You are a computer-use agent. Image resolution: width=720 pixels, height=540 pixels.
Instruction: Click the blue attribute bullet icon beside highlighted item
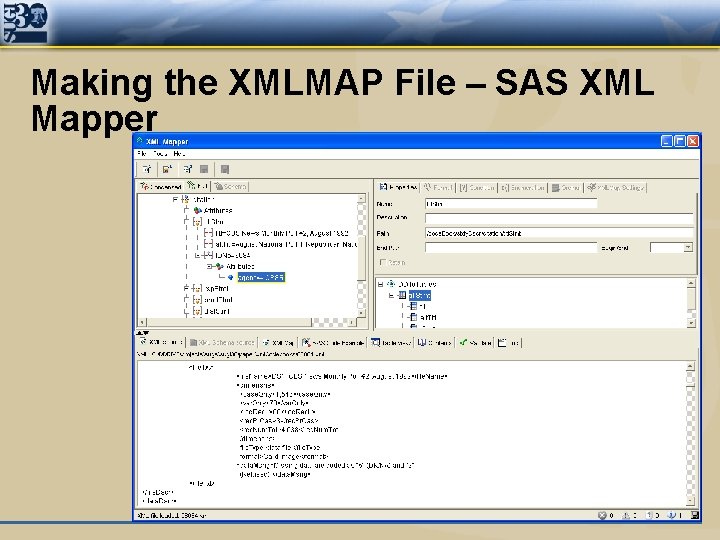[x=231, y=277]
